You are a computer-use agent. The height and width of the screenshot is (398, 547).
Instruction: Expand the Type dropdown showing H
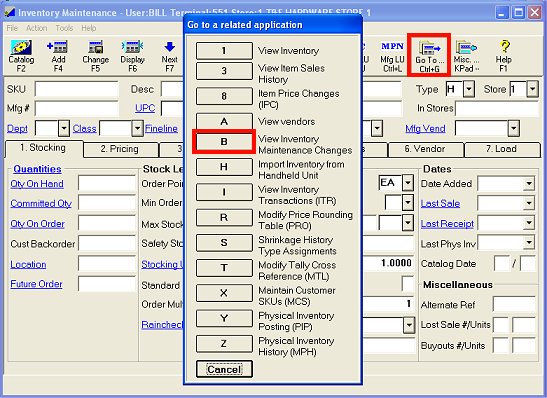coord(469,89)
